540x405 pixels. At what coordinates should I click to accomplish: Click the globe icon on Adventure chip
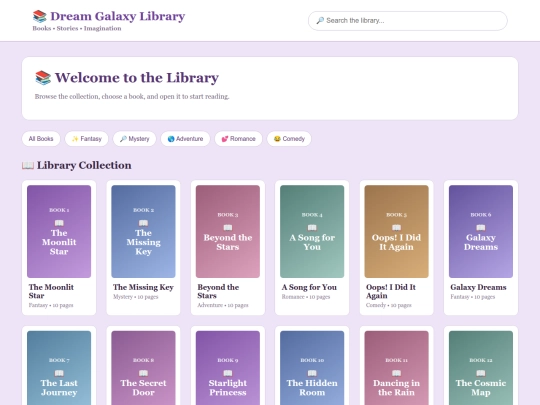click(171, 139)
